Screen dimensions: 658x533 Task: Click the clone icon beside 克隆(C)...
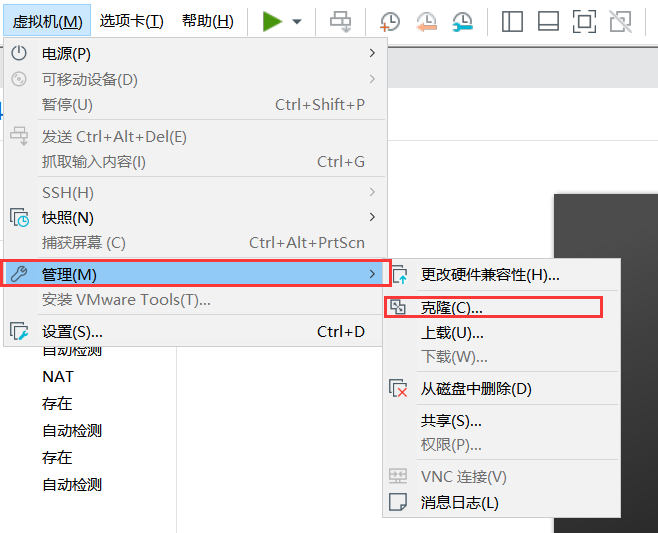[397, 307]
